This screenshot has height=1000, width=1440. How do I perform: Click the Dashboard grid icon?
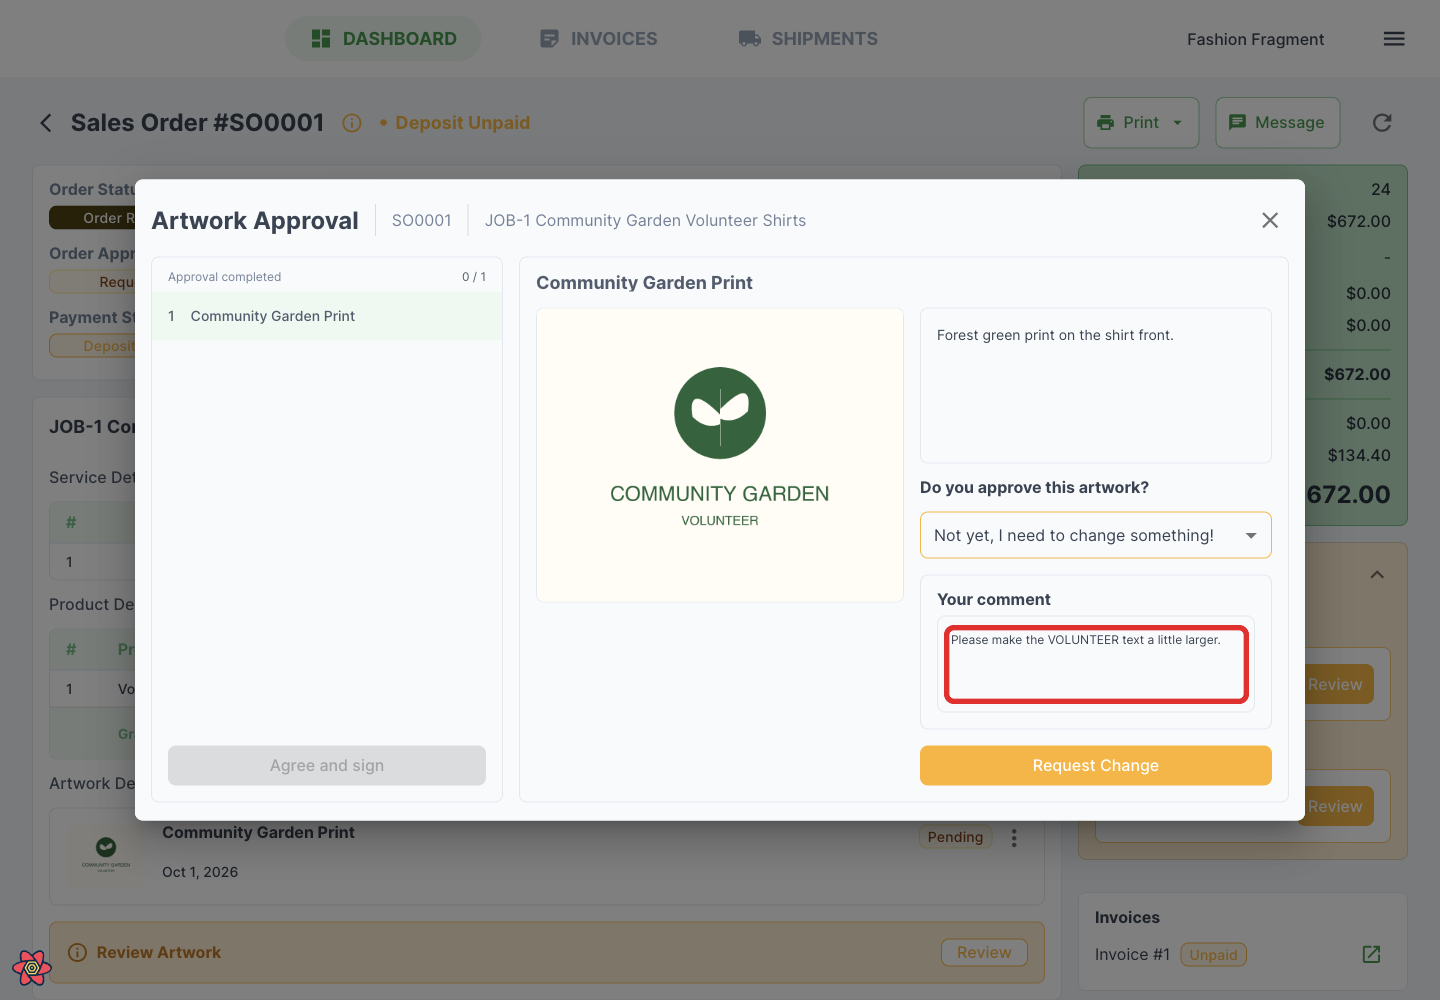321,38
